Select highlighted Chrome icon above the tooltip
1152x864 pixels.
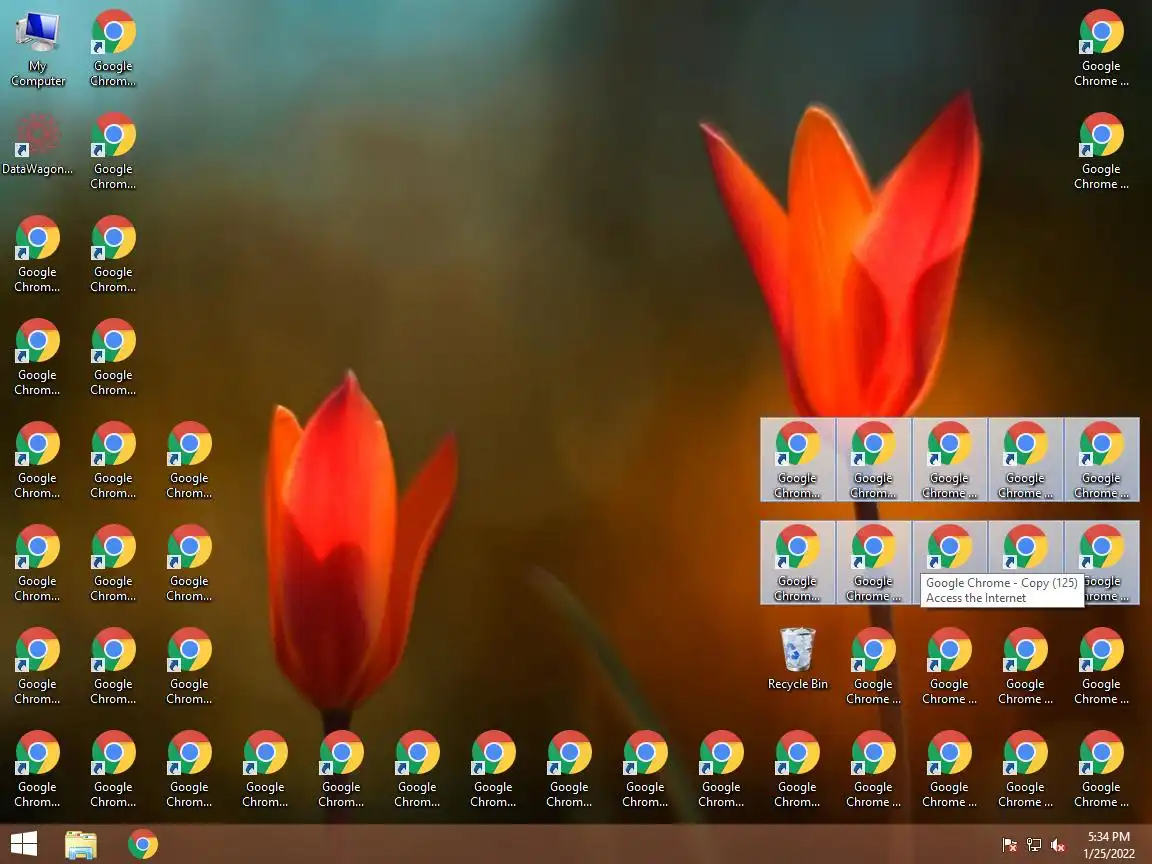pyautogui.click(x=949, y=547)
